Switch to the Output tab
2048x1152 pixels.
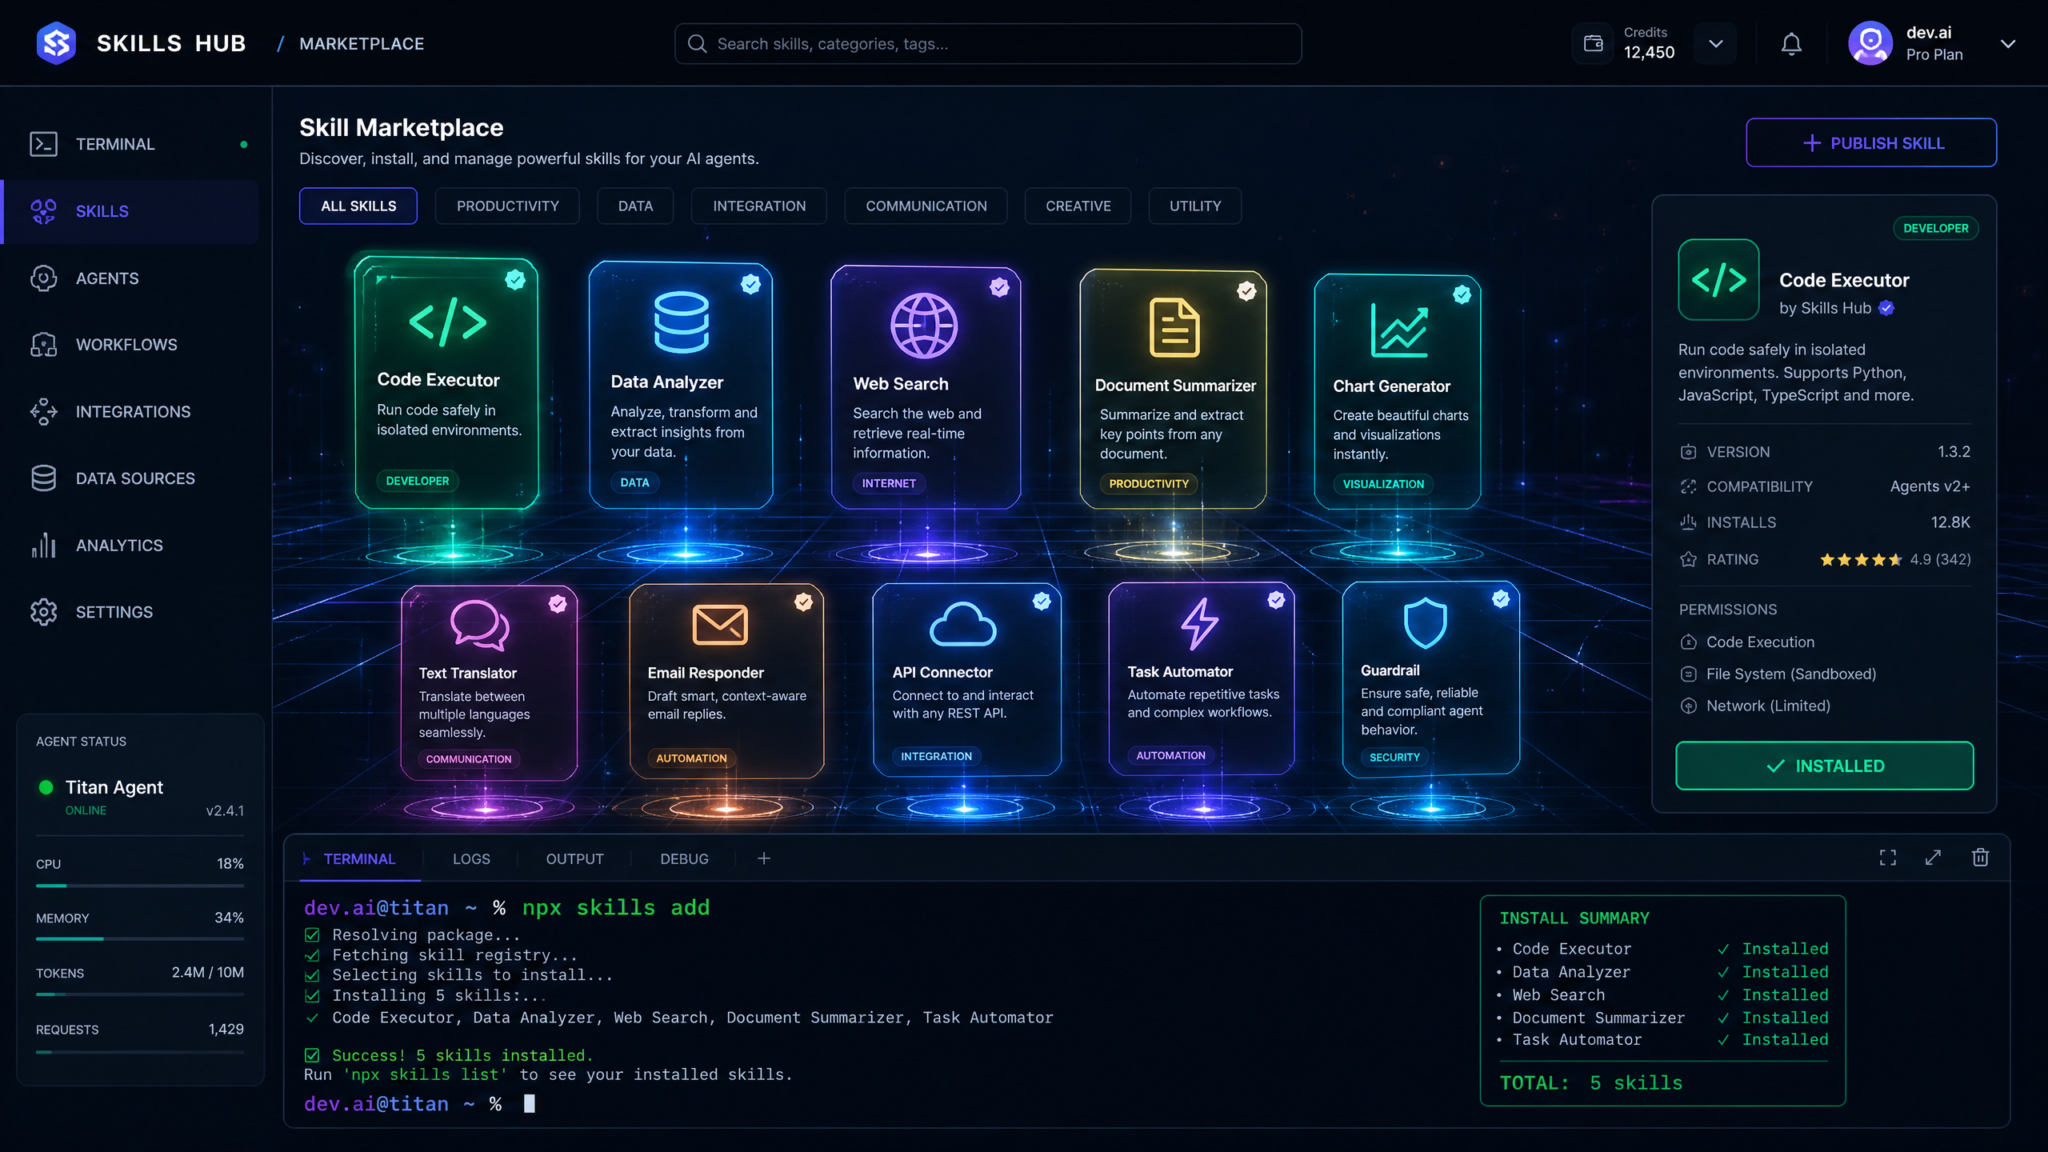click(x=575, y=859)
